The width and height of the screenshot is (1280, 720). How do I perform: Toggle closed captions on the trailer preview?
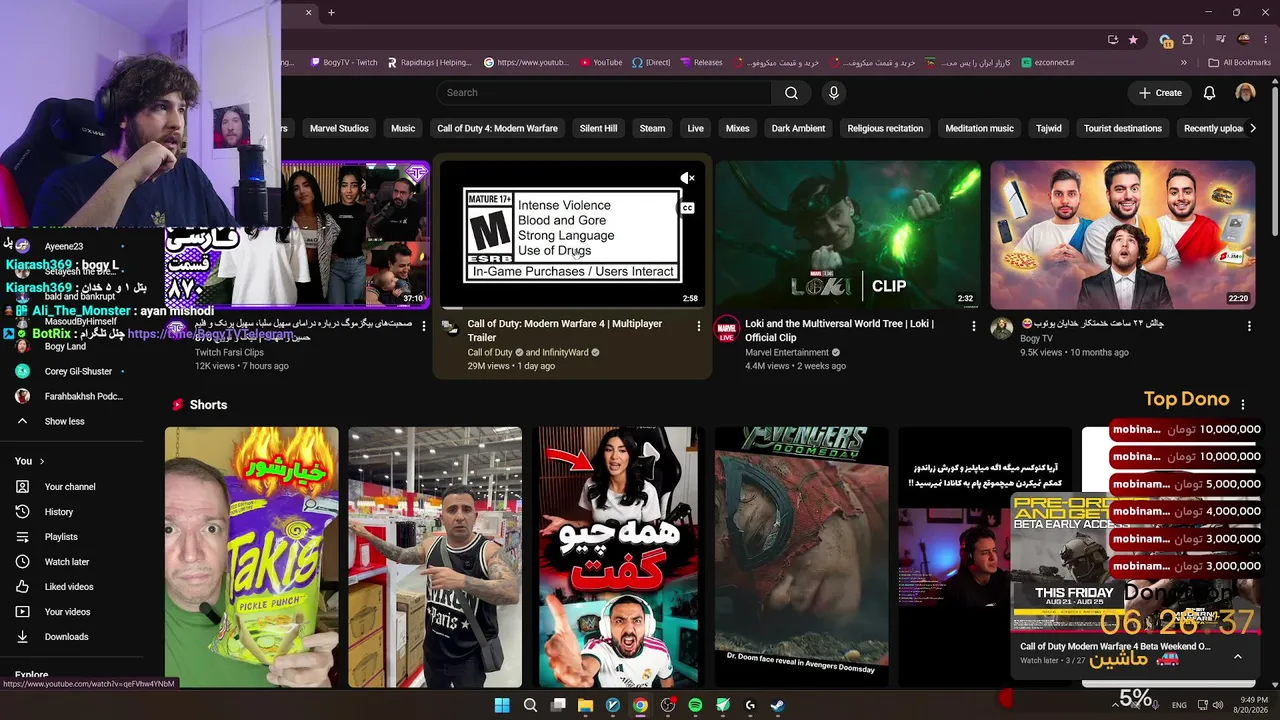pos(687,208)
